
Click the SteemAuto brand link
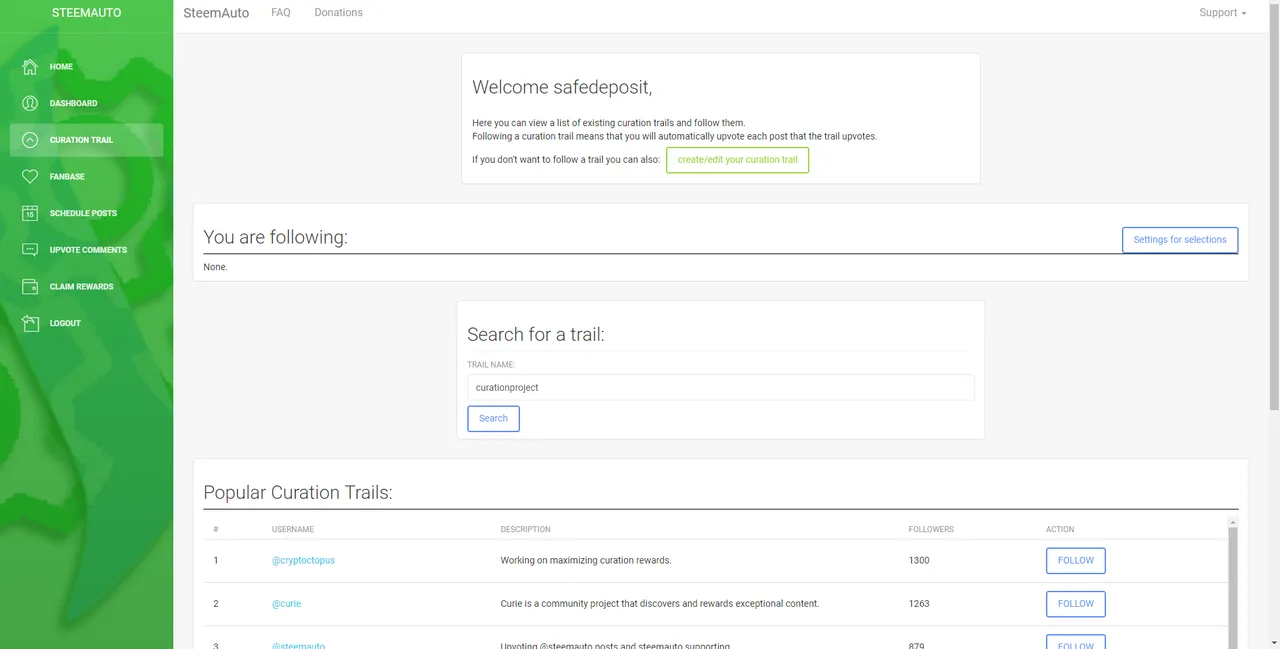216,13
